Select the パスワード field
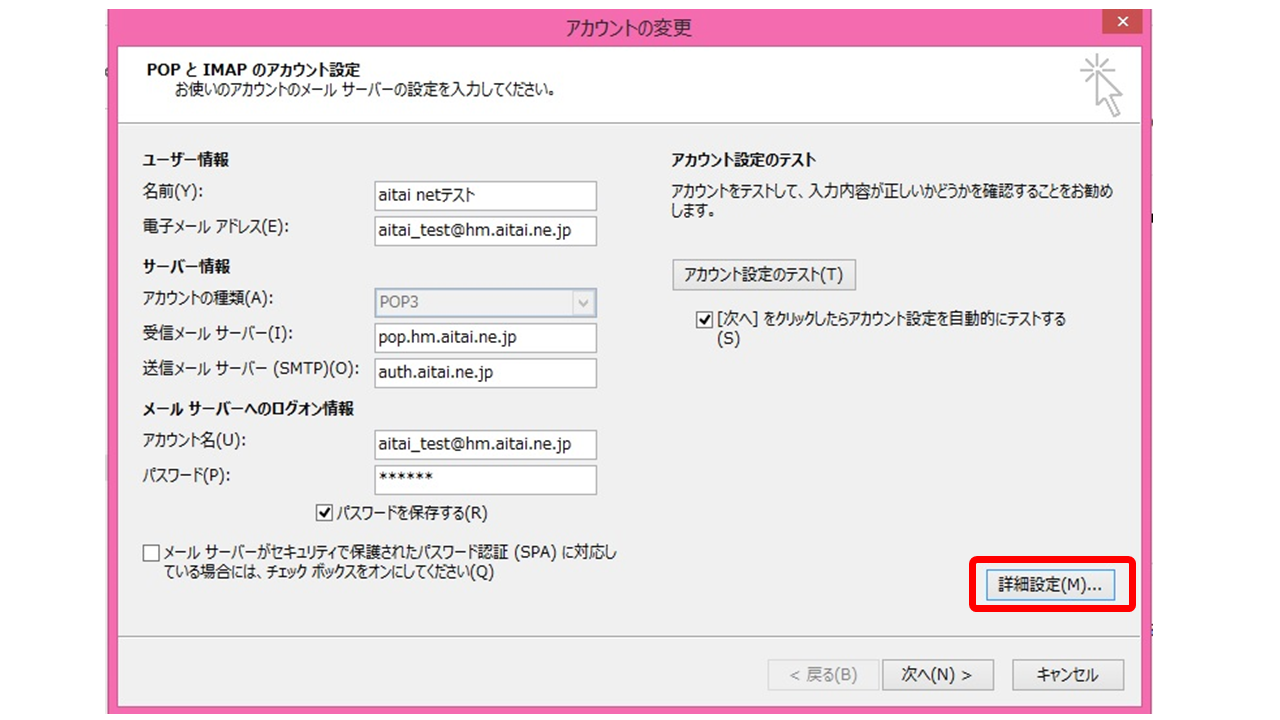 [485, 479]
